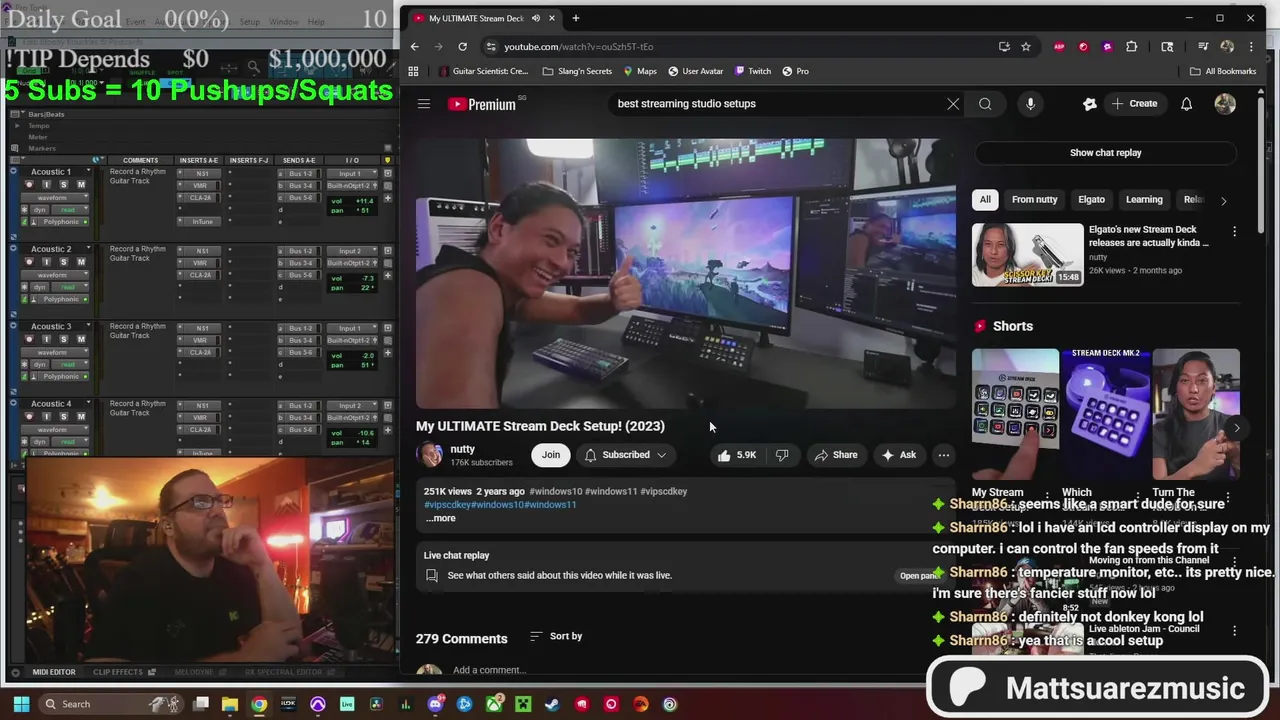This screenshot has height=720, width=1280.
Task: Click the Create button
Action: coord(1133,104)
